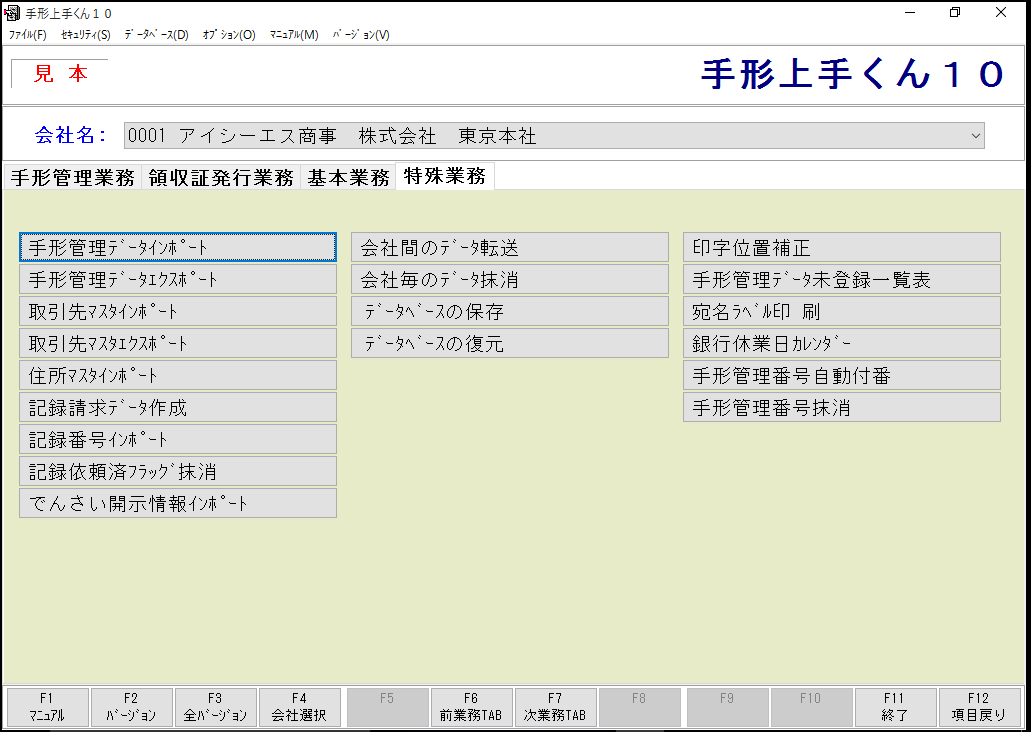The width and height of the screenshot is (1031, 734).
Task: Click the 会社名: label
Action: pos(71,135)
